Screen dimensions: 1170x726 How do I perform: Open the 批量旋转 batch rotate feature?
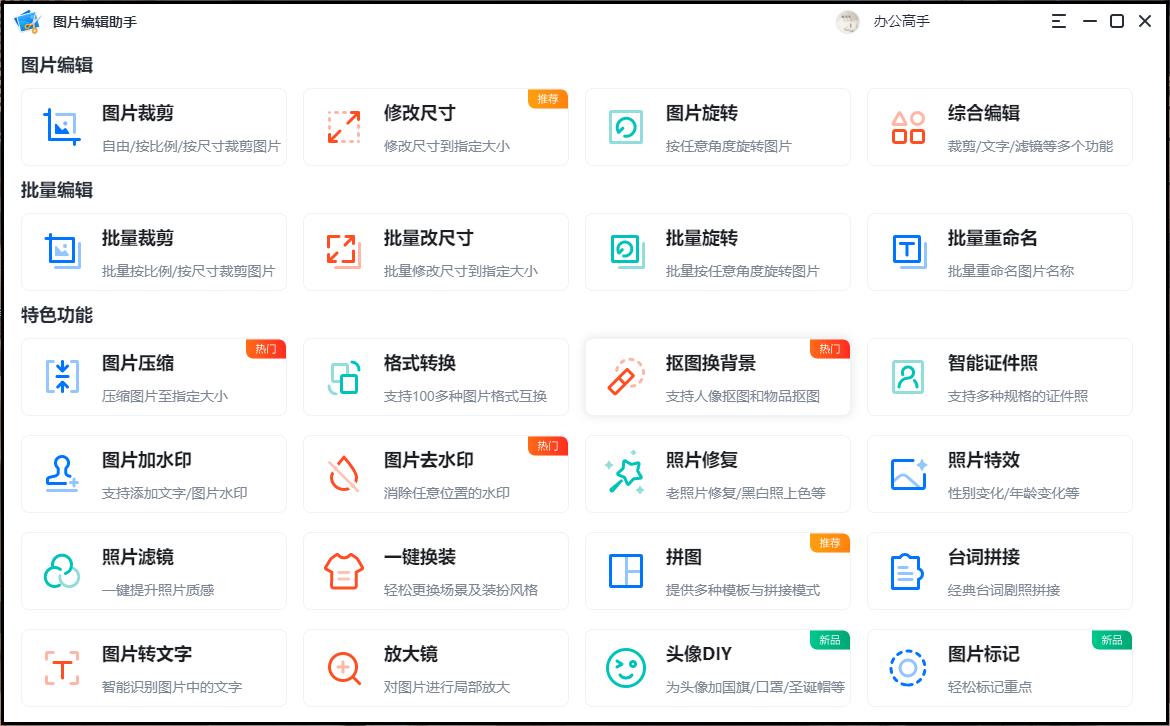(x=718, y=251)
